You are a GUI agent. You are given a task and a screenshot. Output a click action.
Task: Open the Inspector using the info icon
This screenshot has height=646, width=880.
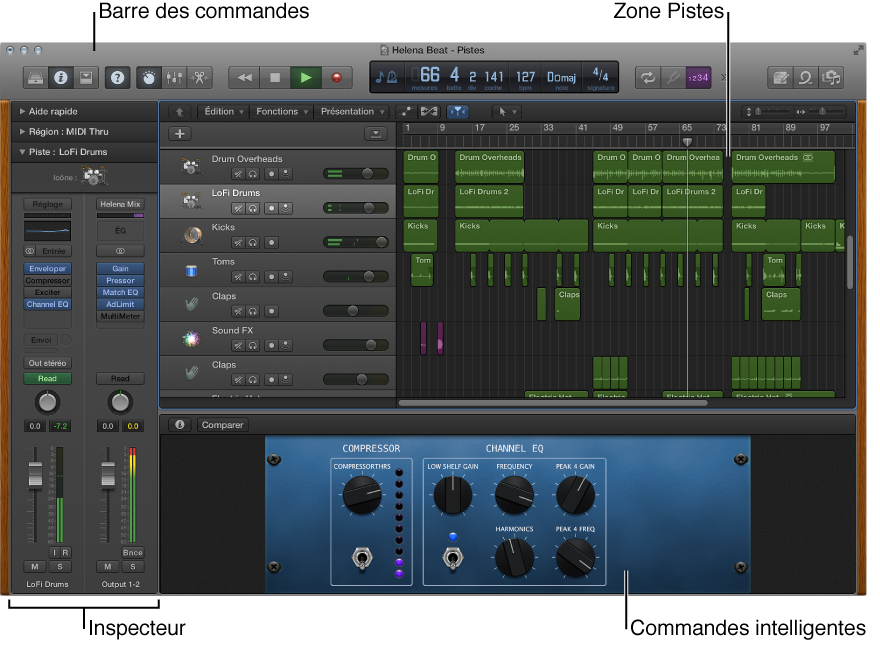pos(61,75)
